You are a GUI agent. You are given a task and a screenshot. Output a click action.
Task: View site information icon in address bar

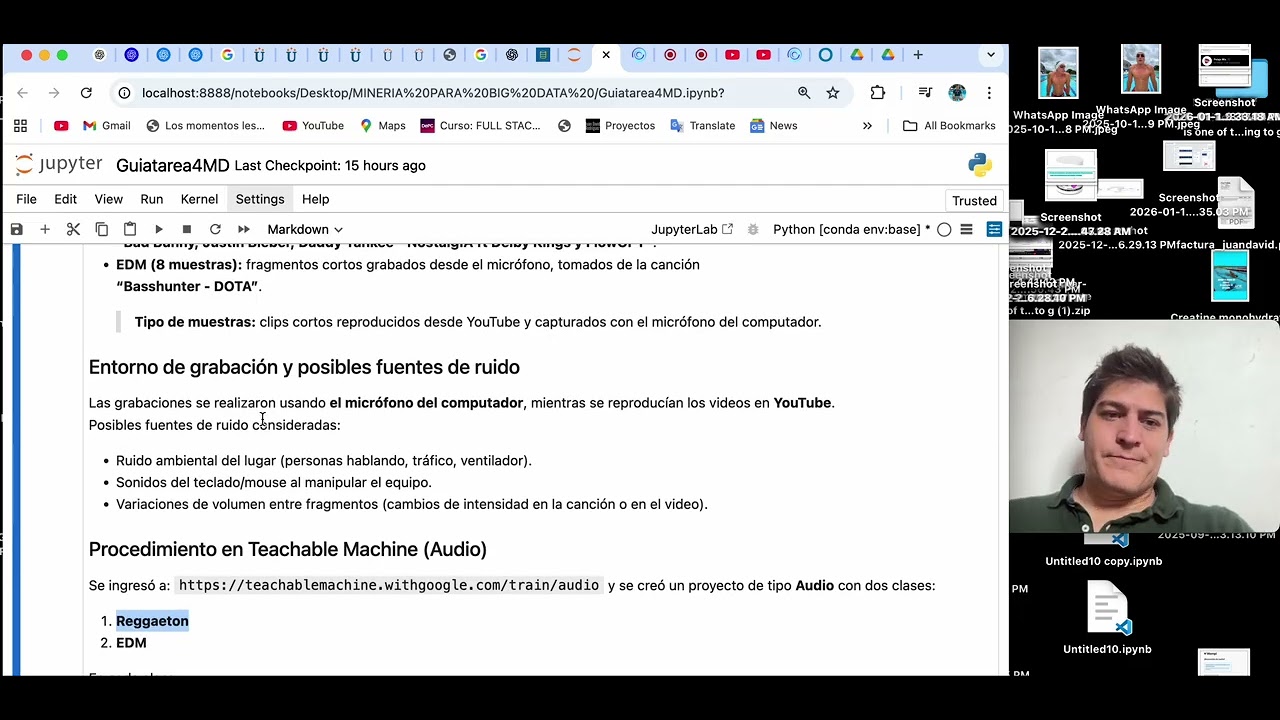[x=124, y=93]
